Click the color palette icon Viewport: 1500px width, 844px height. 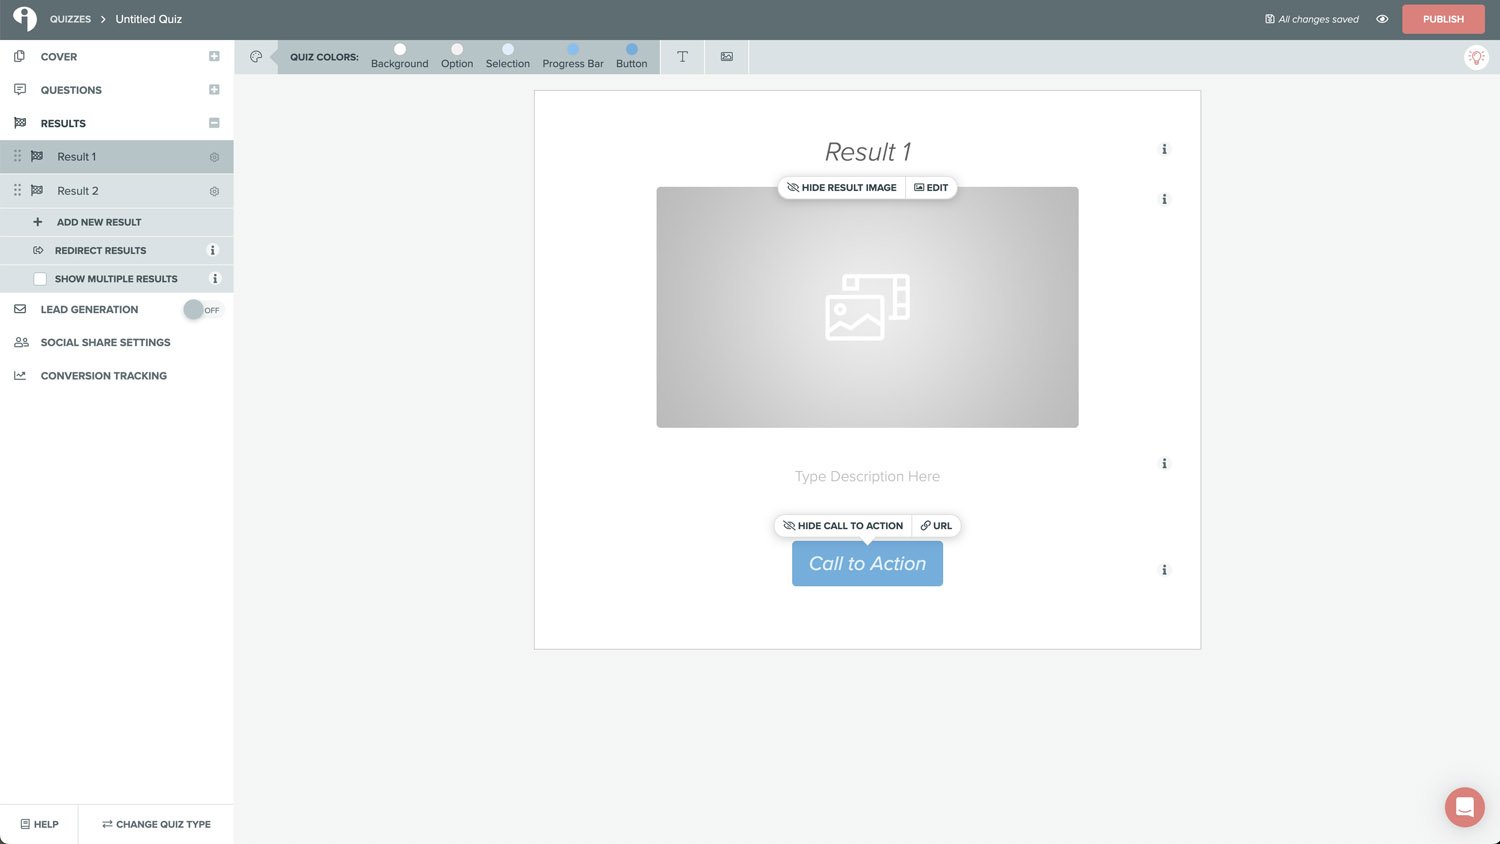256,57
